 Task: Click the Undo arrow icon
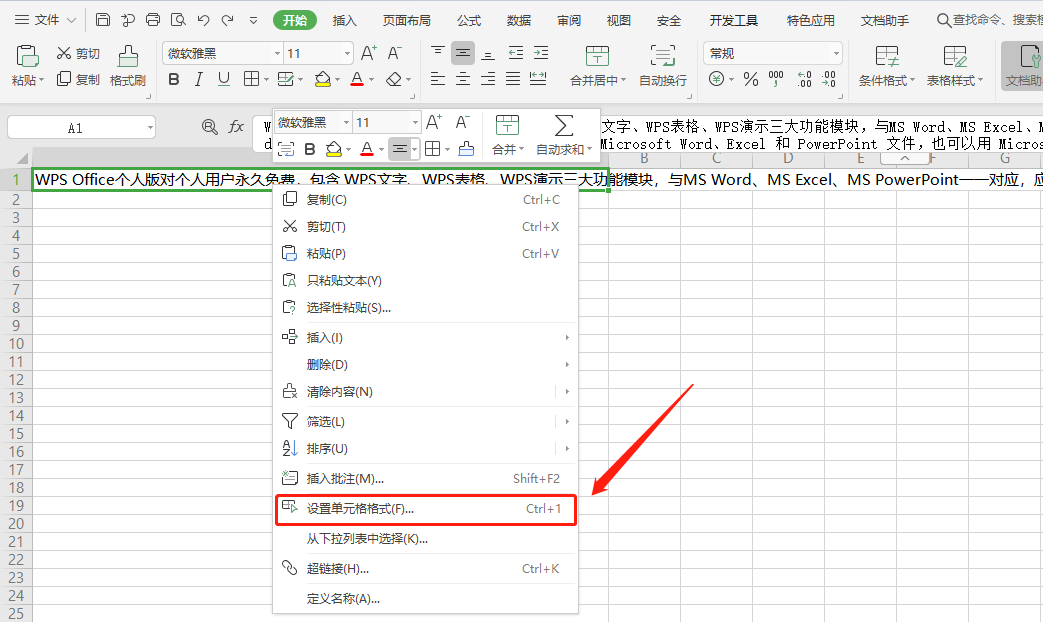pyautogui.click(x=204, y=20)
